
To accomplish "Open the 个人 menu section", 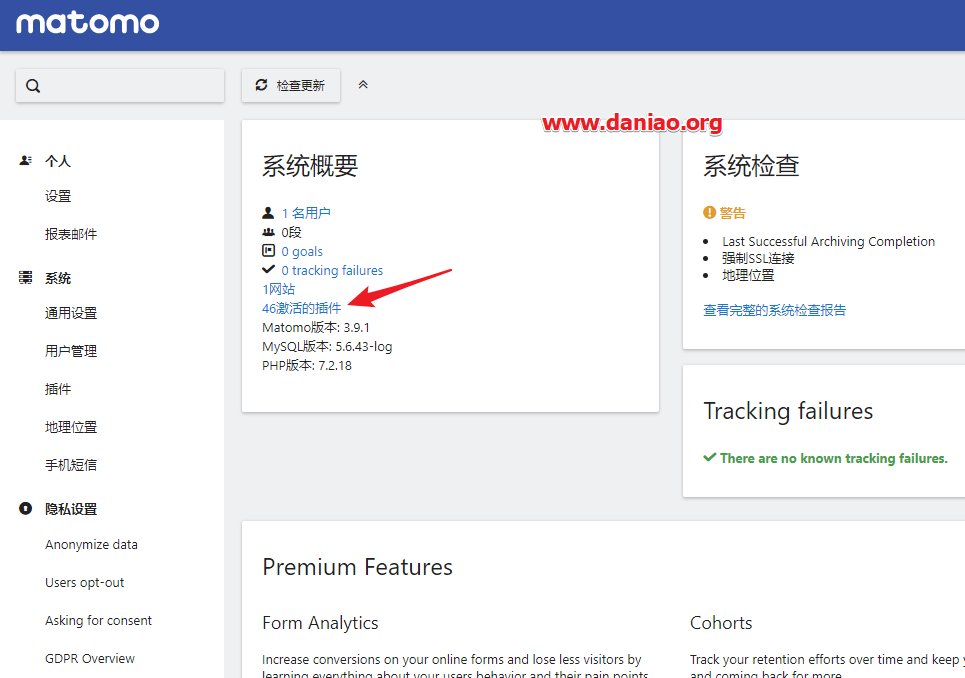I will pyautogui.click(x=58, y=161).
